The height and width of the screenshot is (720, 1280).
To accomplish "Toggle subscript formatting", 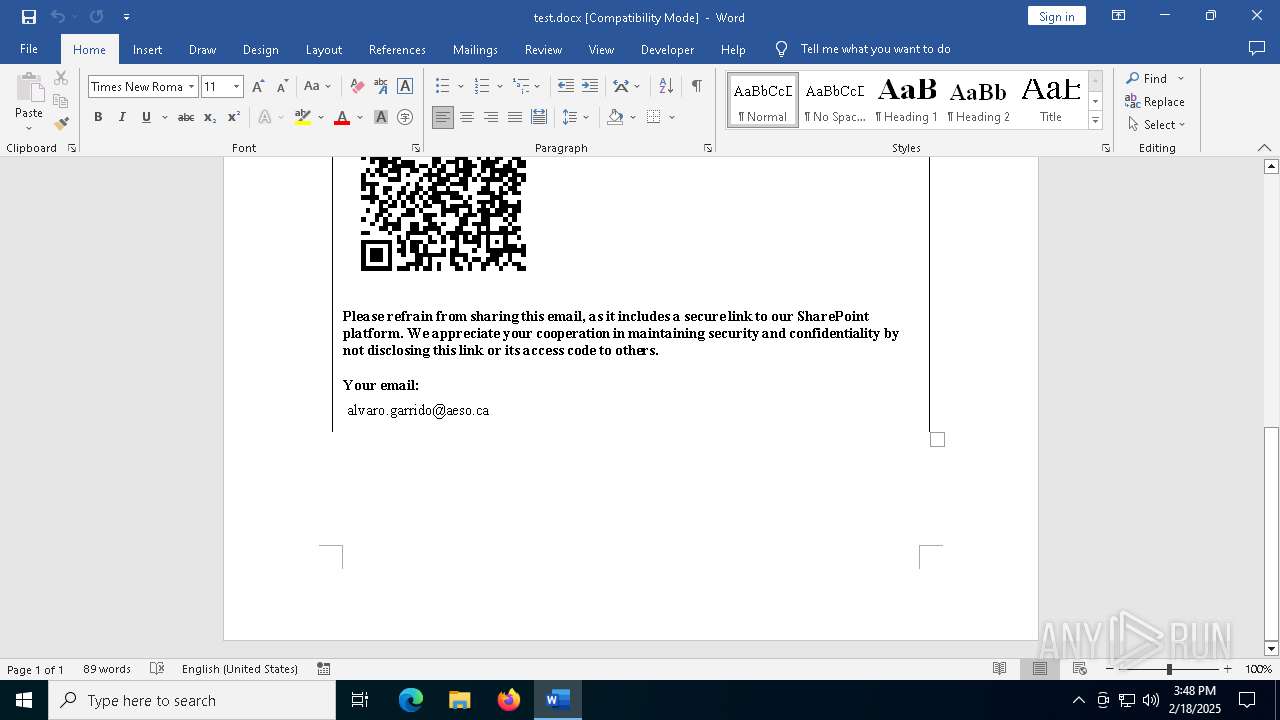I will [210, 117].
